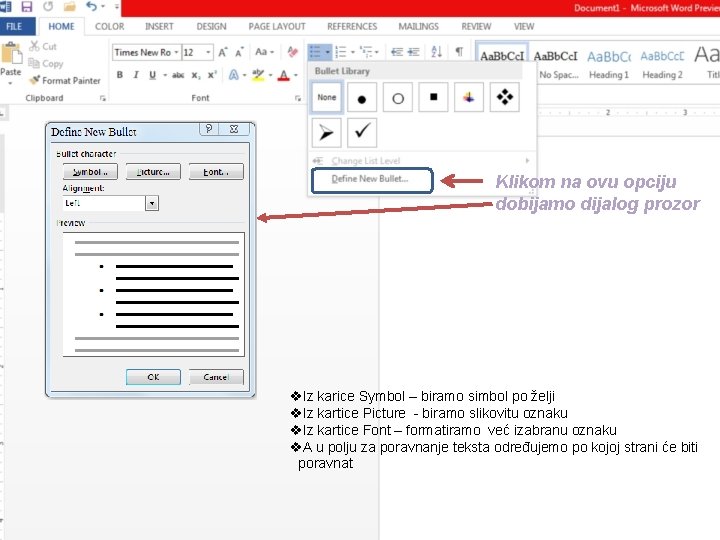Select the Format Painter brush
Viewport: 720px width, 540px height.
point(64,80)
